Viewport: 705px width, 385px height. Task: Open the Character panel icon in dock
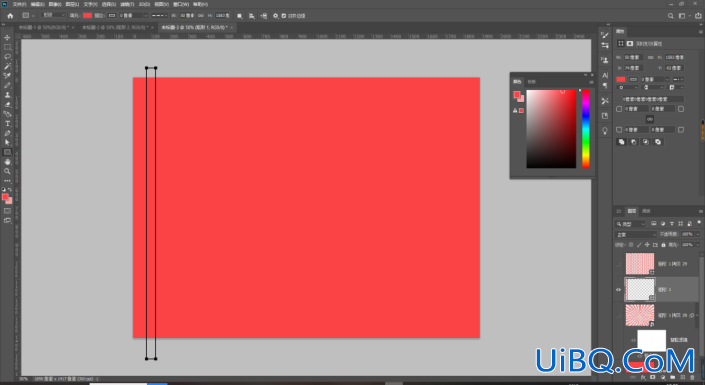pyautogui.click(x=605, y=75)
